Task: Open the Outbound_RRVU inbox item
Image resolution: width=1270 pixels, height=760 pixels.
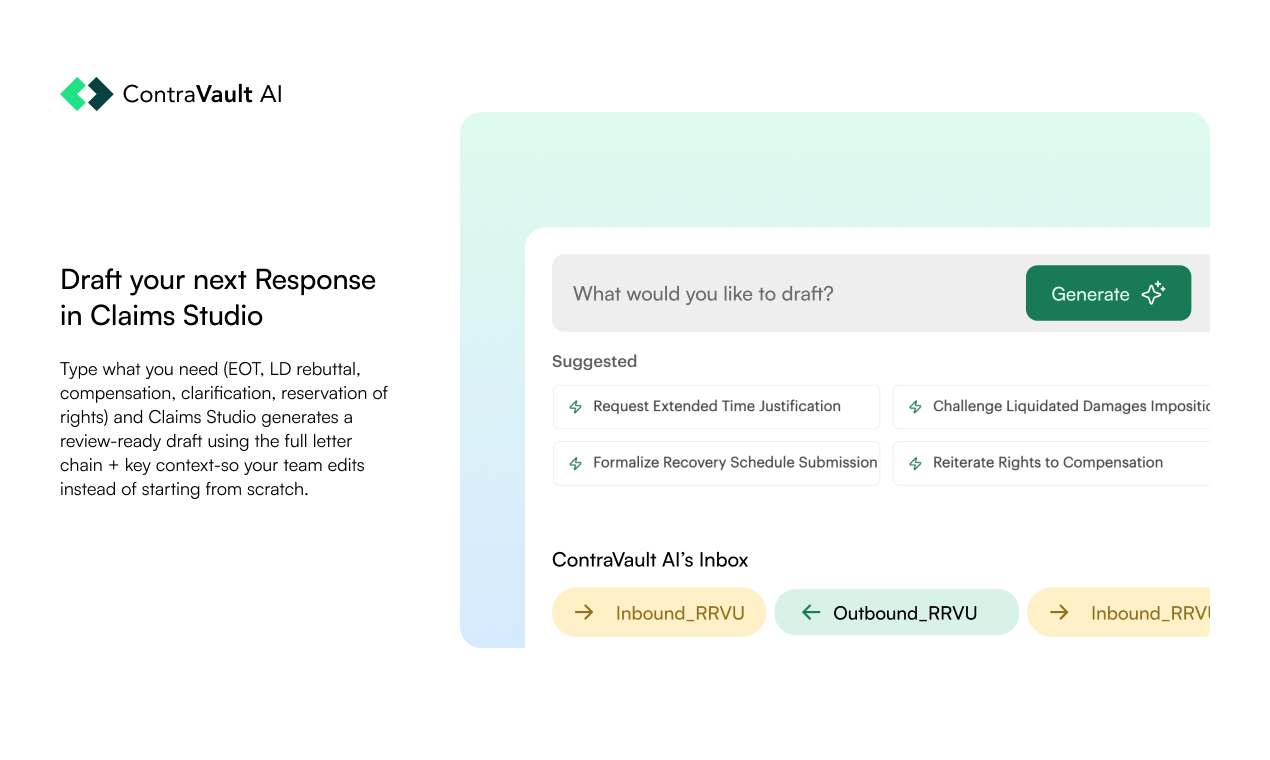Action: [904, 613]
